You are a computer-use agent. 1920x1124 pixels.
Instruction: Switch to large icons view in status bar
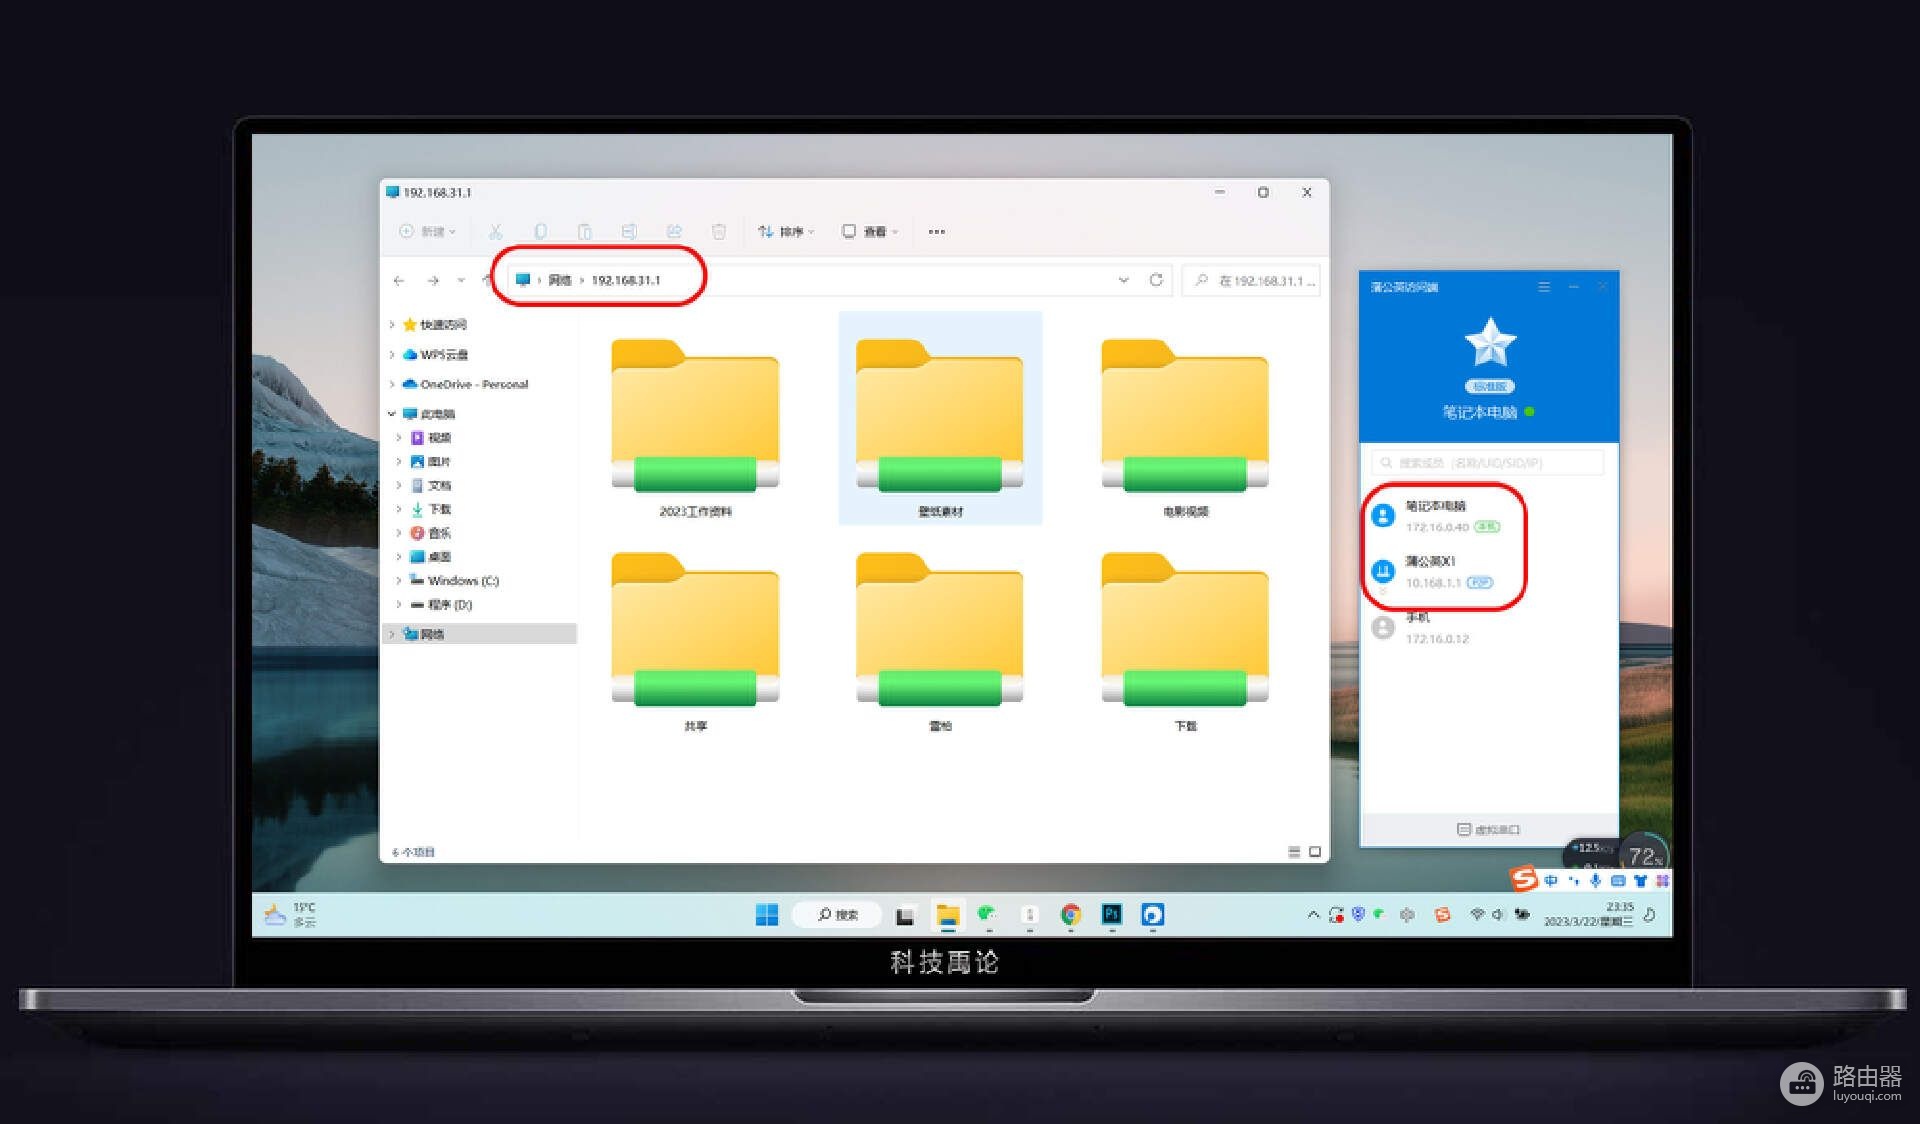tap(1315, 852)
